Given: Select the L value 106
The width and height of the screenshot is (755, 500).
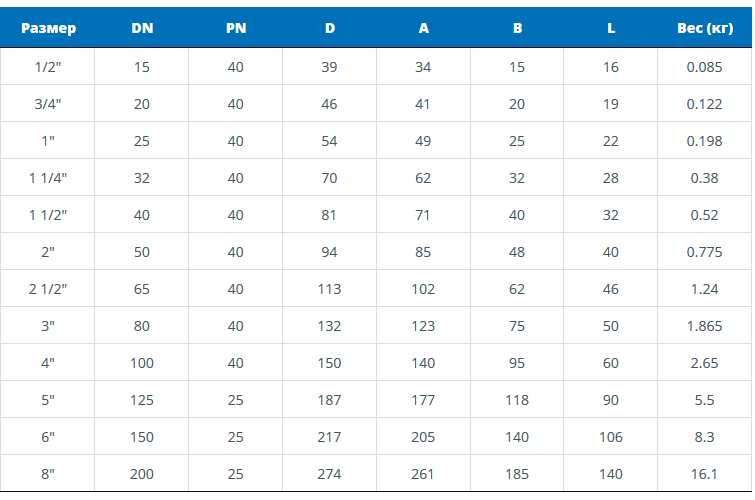Looking at the screenshot, I should (611, 437).
